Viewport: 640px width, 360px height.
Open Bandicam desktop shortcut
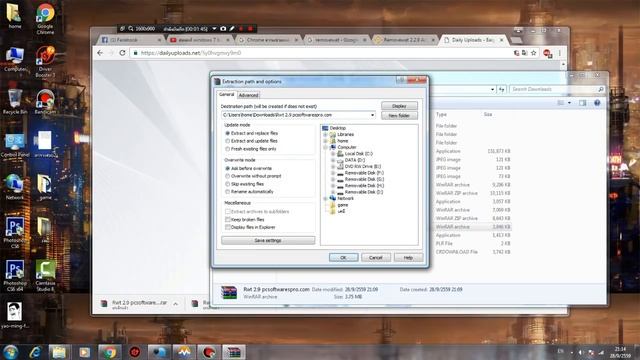[x=45, y=102]
